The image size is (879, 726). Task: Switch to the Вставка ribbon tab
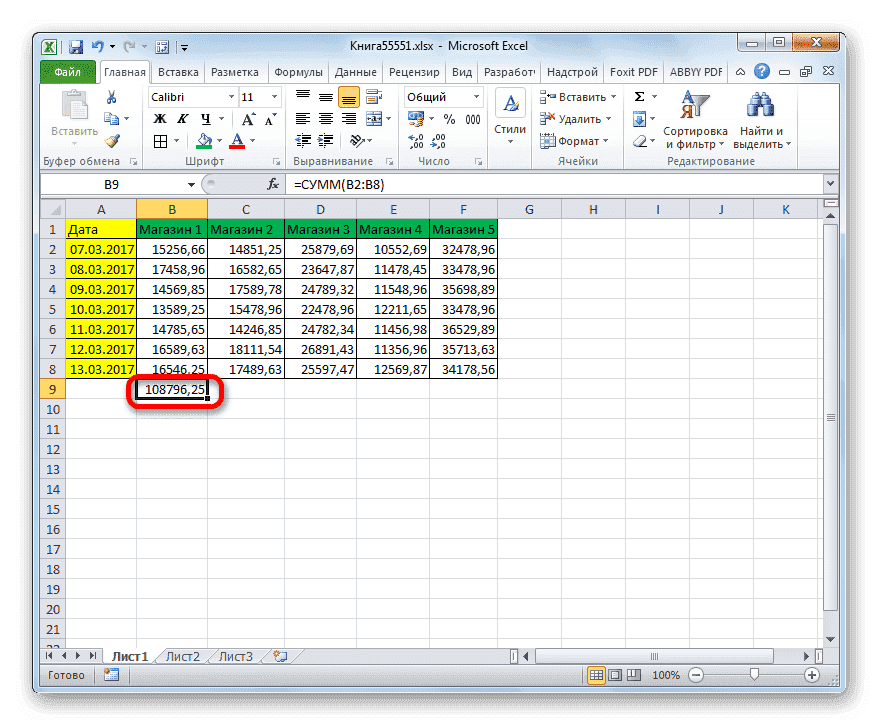[177, 72]
